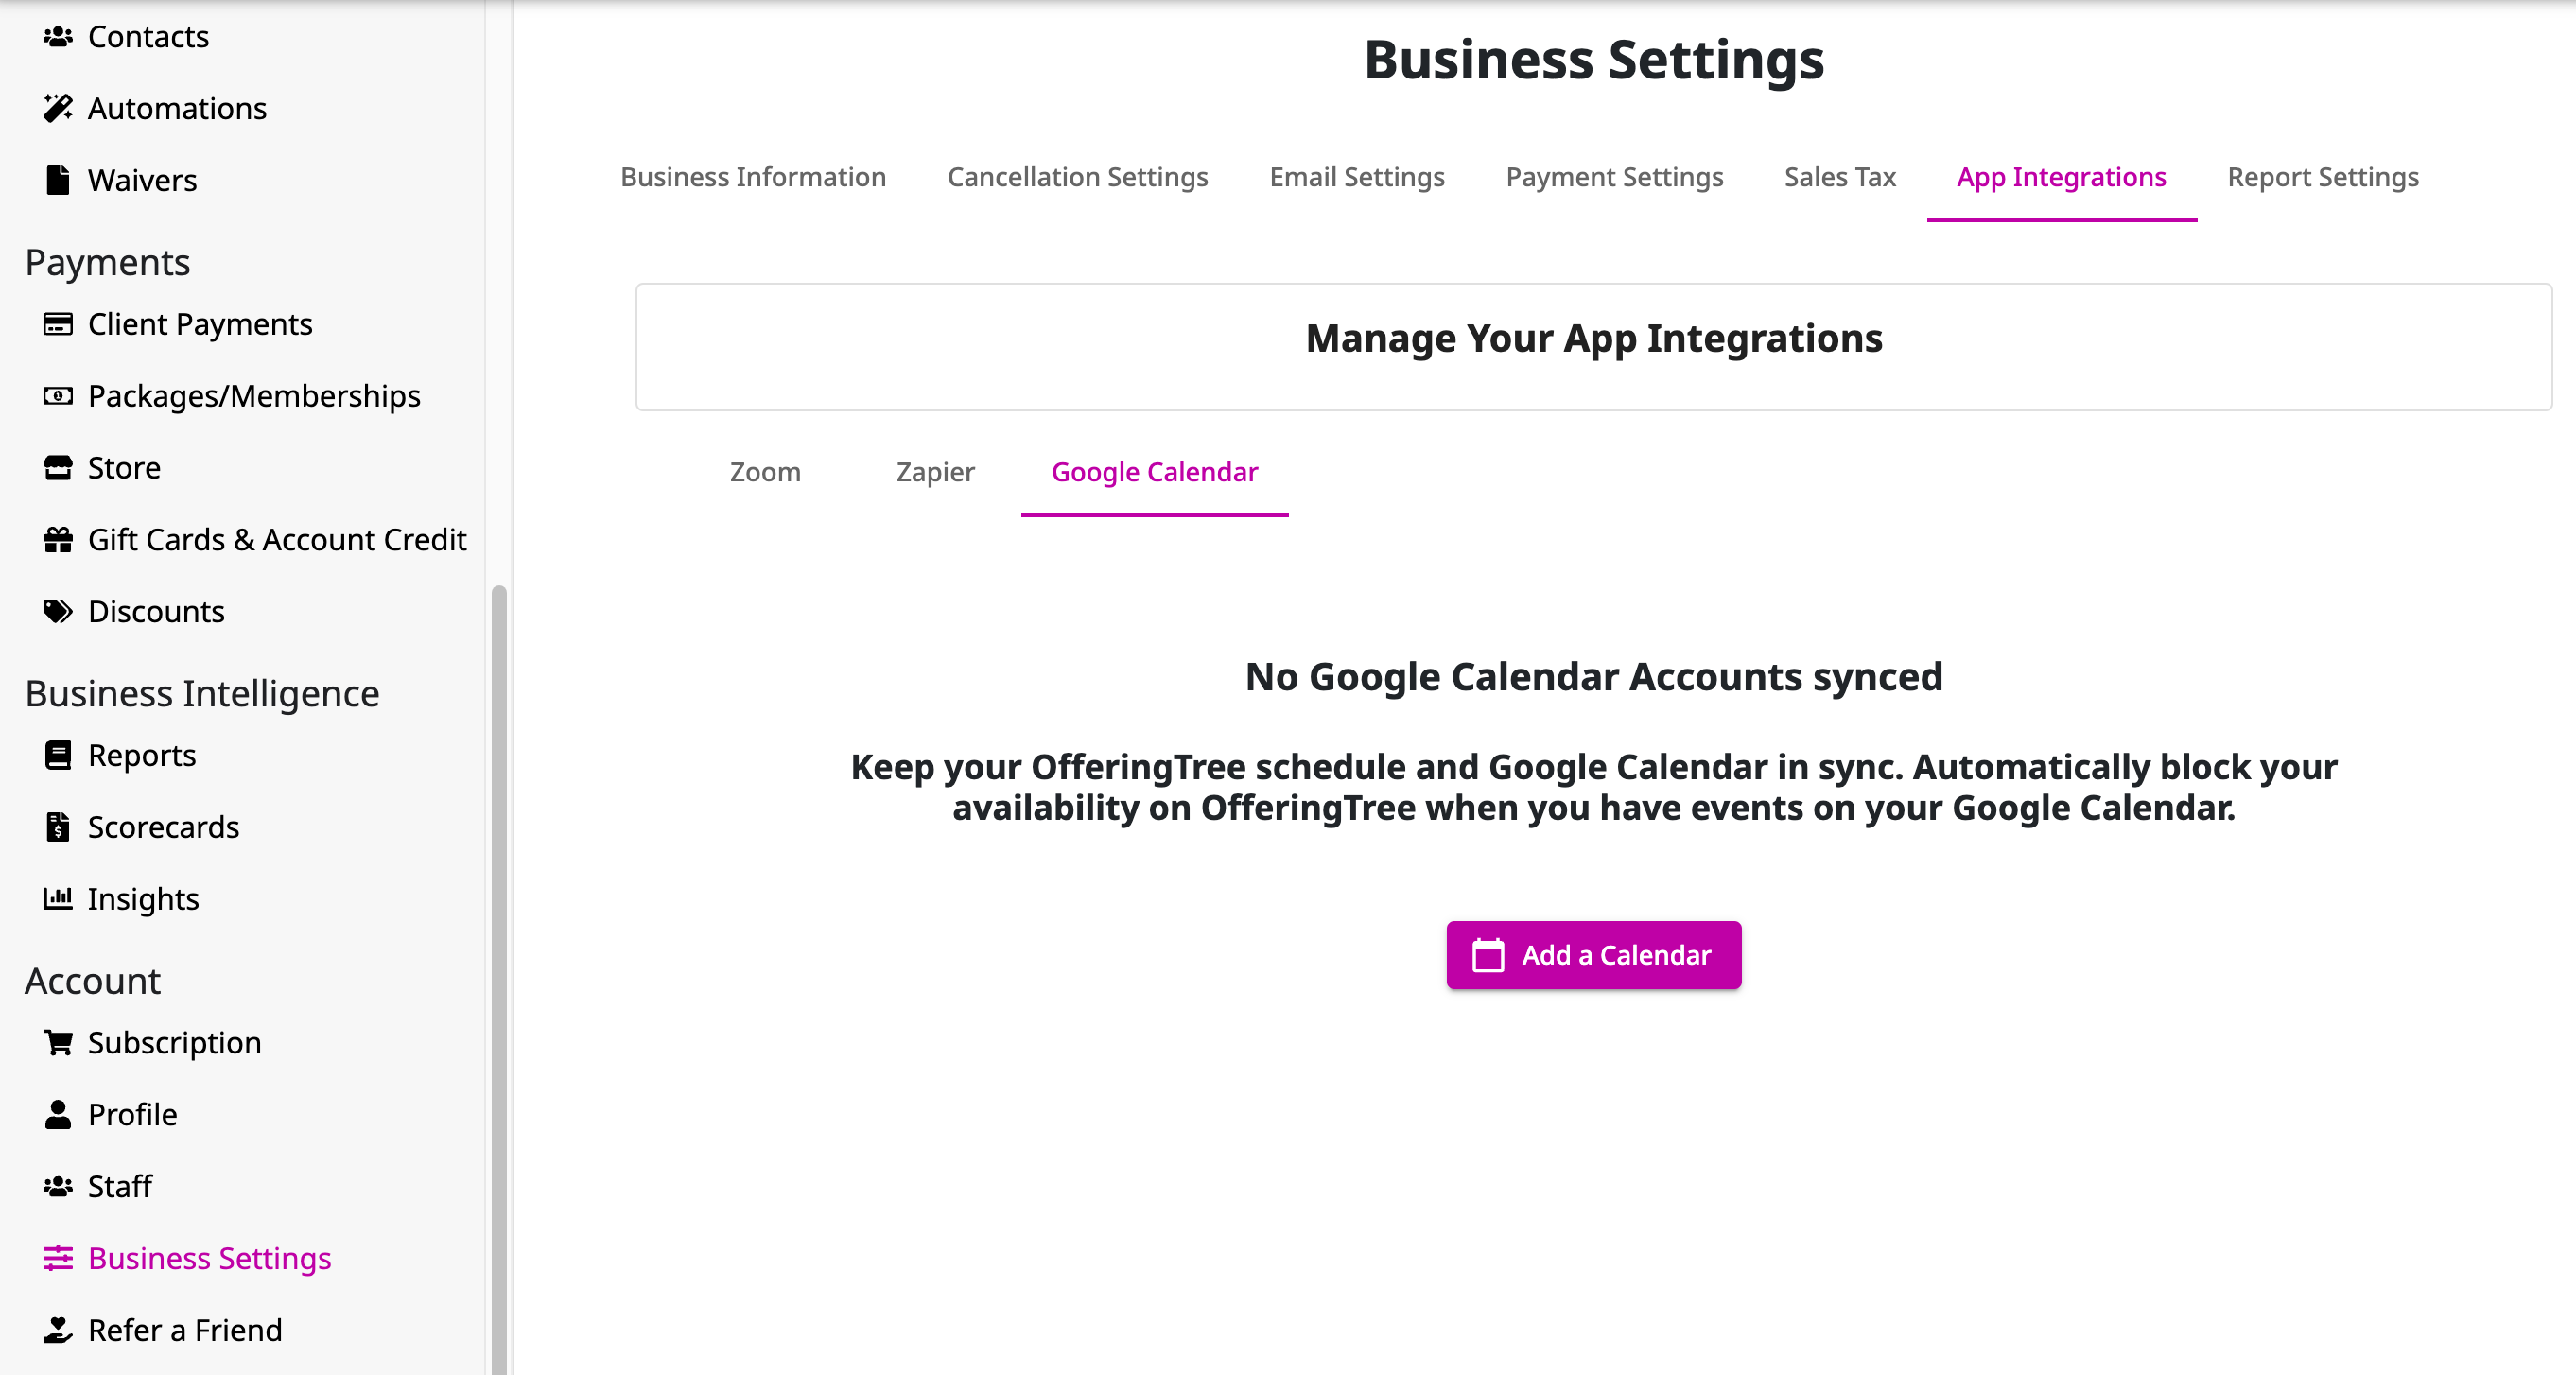The image size is (2576, 1375).
Task: Click the Client Payments card icon
Action: click(x=59, y=323)
